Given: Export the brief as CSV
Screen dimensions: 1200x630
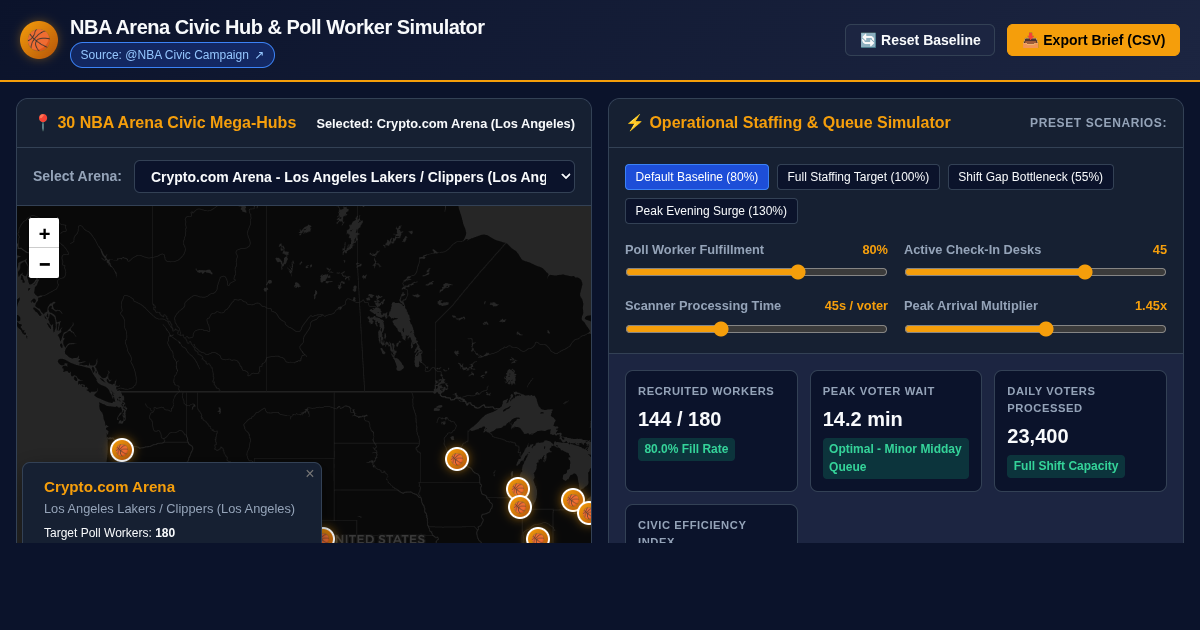Looking at the screenshot, I should 1093,40.
